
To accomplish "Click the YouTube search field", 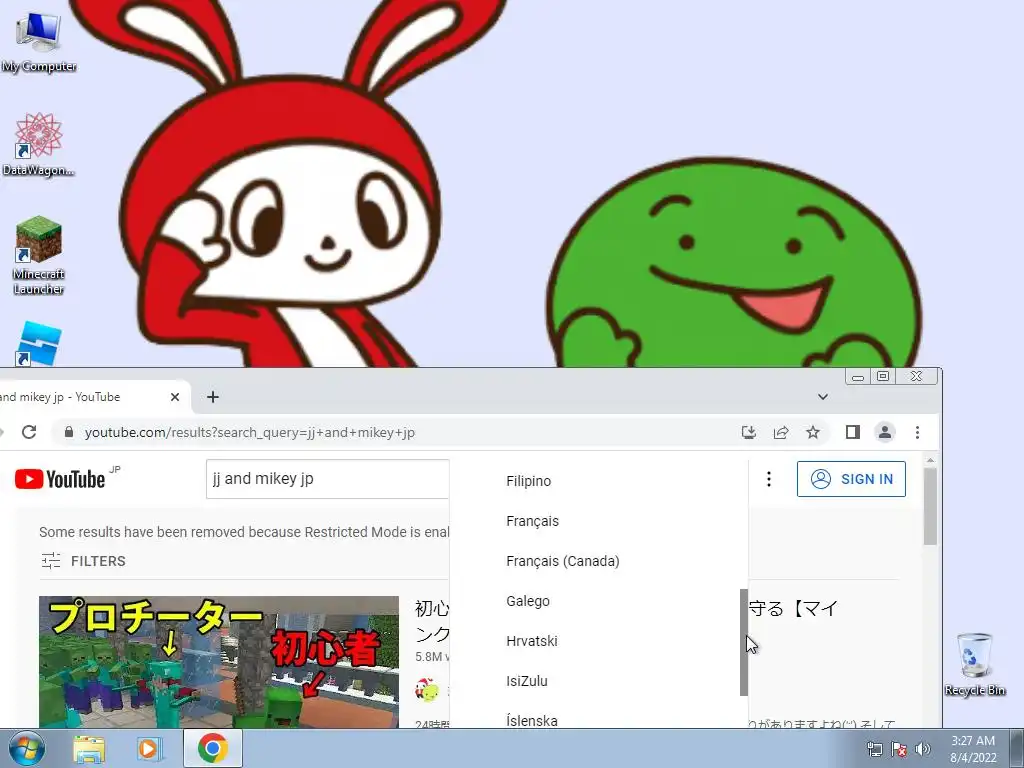I will click(327, 479).
